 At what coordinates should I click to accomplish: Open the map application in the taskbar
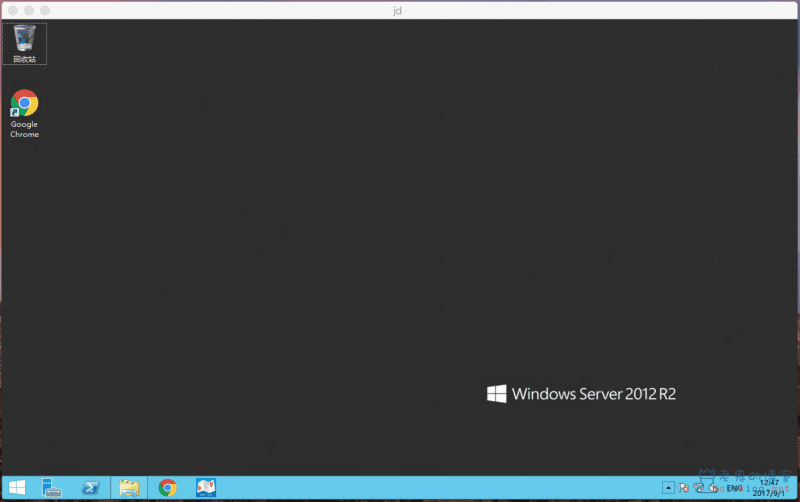click(x=206, y=488)
